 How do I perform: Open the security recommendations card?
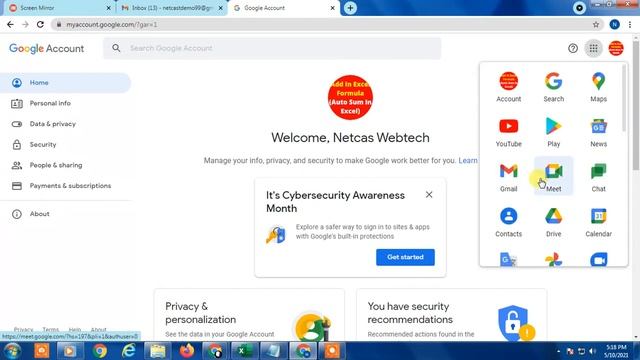point(451,314)
